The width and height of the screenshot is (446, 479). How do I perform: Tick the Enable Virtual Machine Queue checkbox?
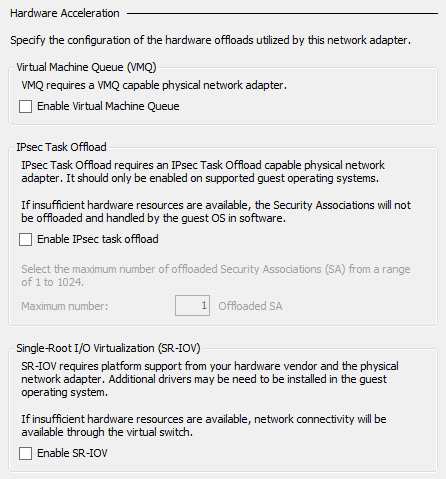tap(26, 107)
